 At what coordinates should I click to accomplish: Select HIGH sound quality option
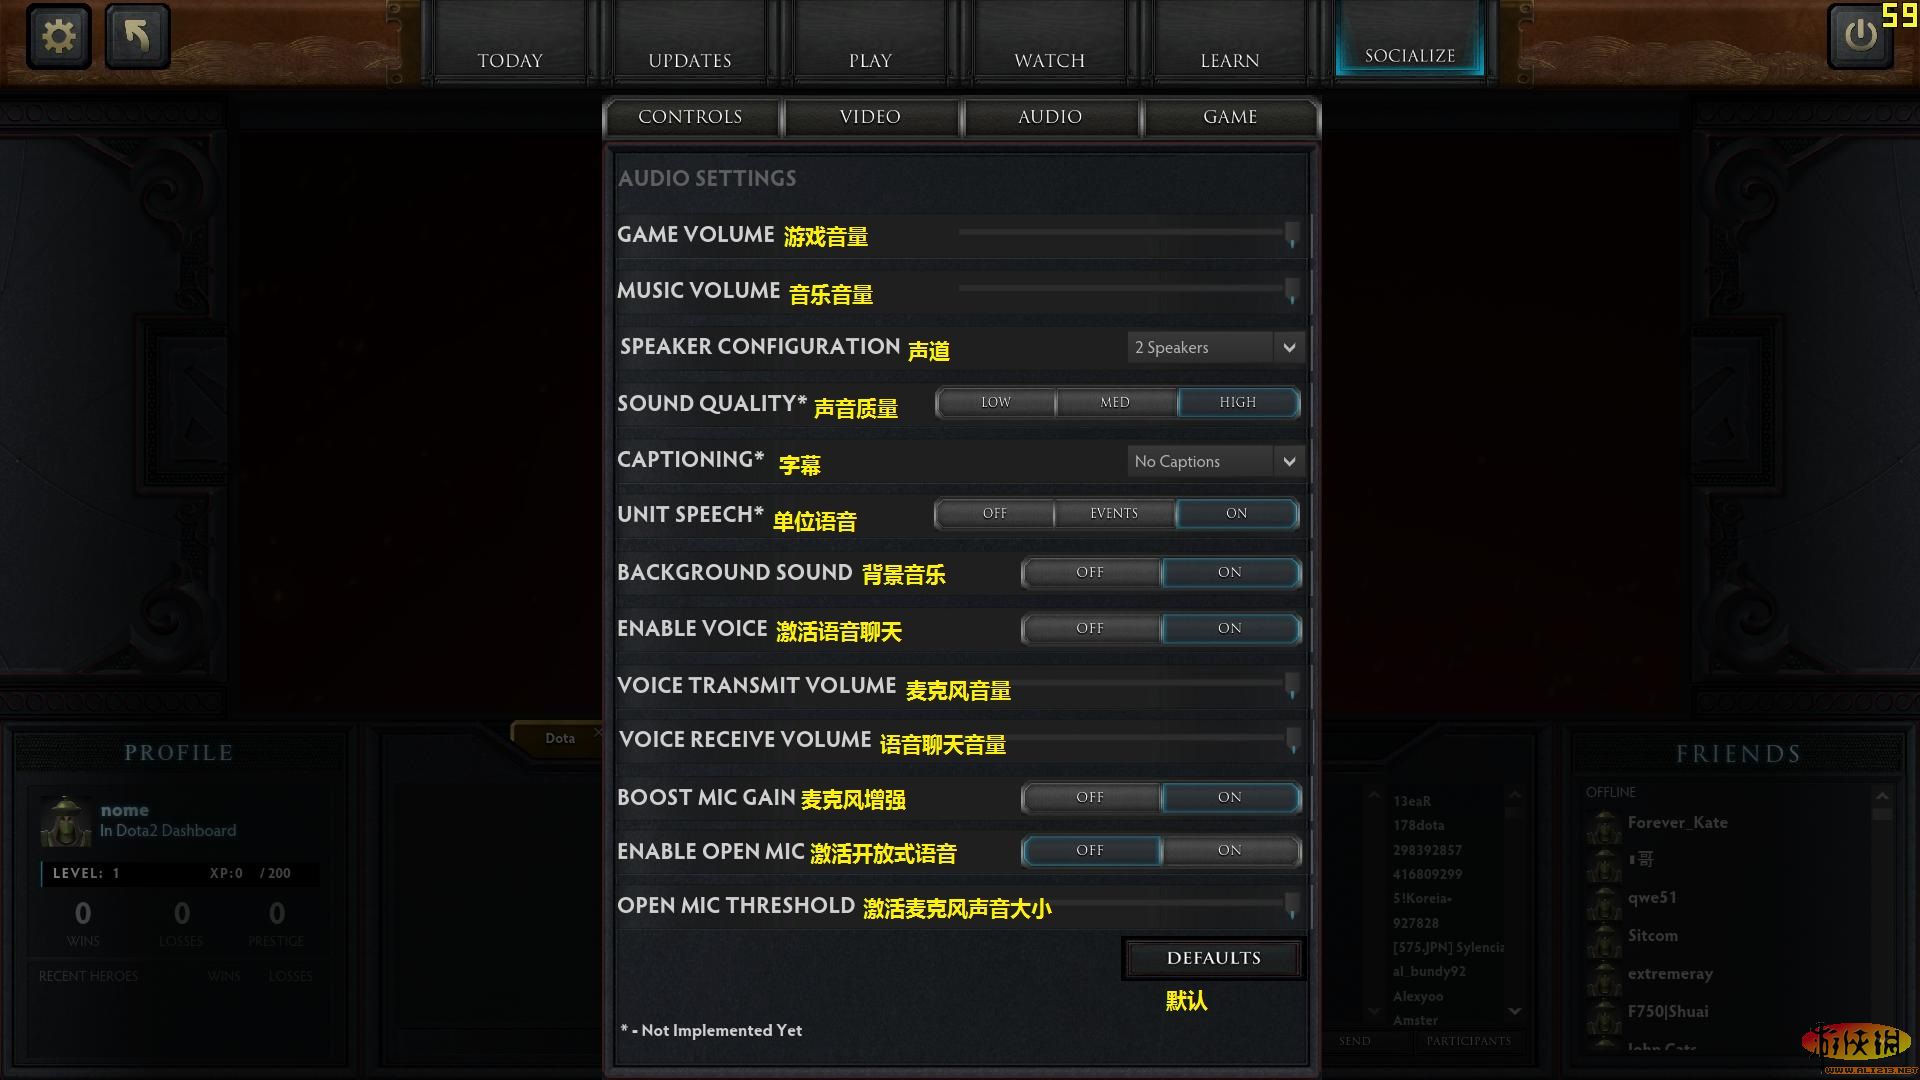[1236, 401]
